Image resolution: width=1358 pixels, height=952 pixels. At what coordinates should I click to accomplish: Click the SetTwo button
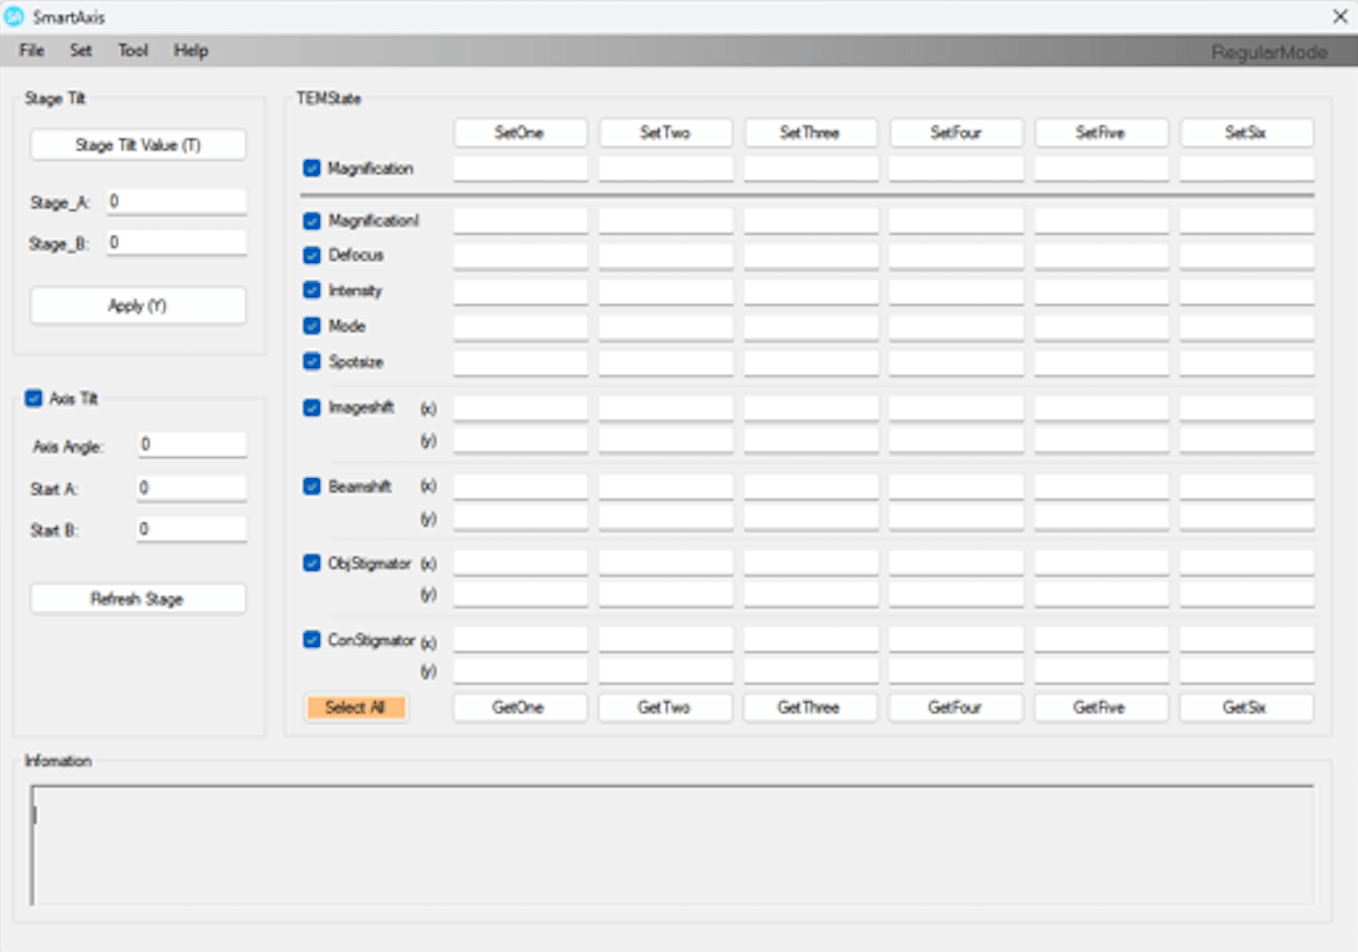(665, 132)
